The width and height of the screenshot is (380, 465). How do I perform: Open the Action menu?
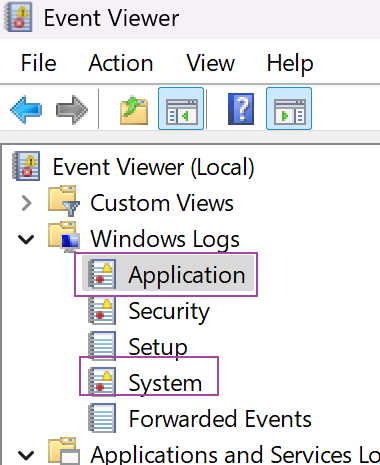click(121, 63)
